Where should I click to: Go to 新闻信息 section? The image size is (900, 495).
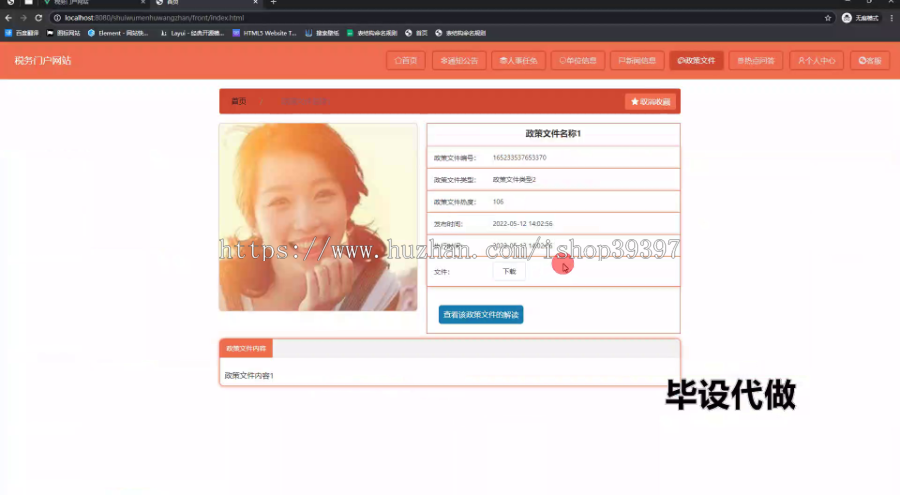637,61
